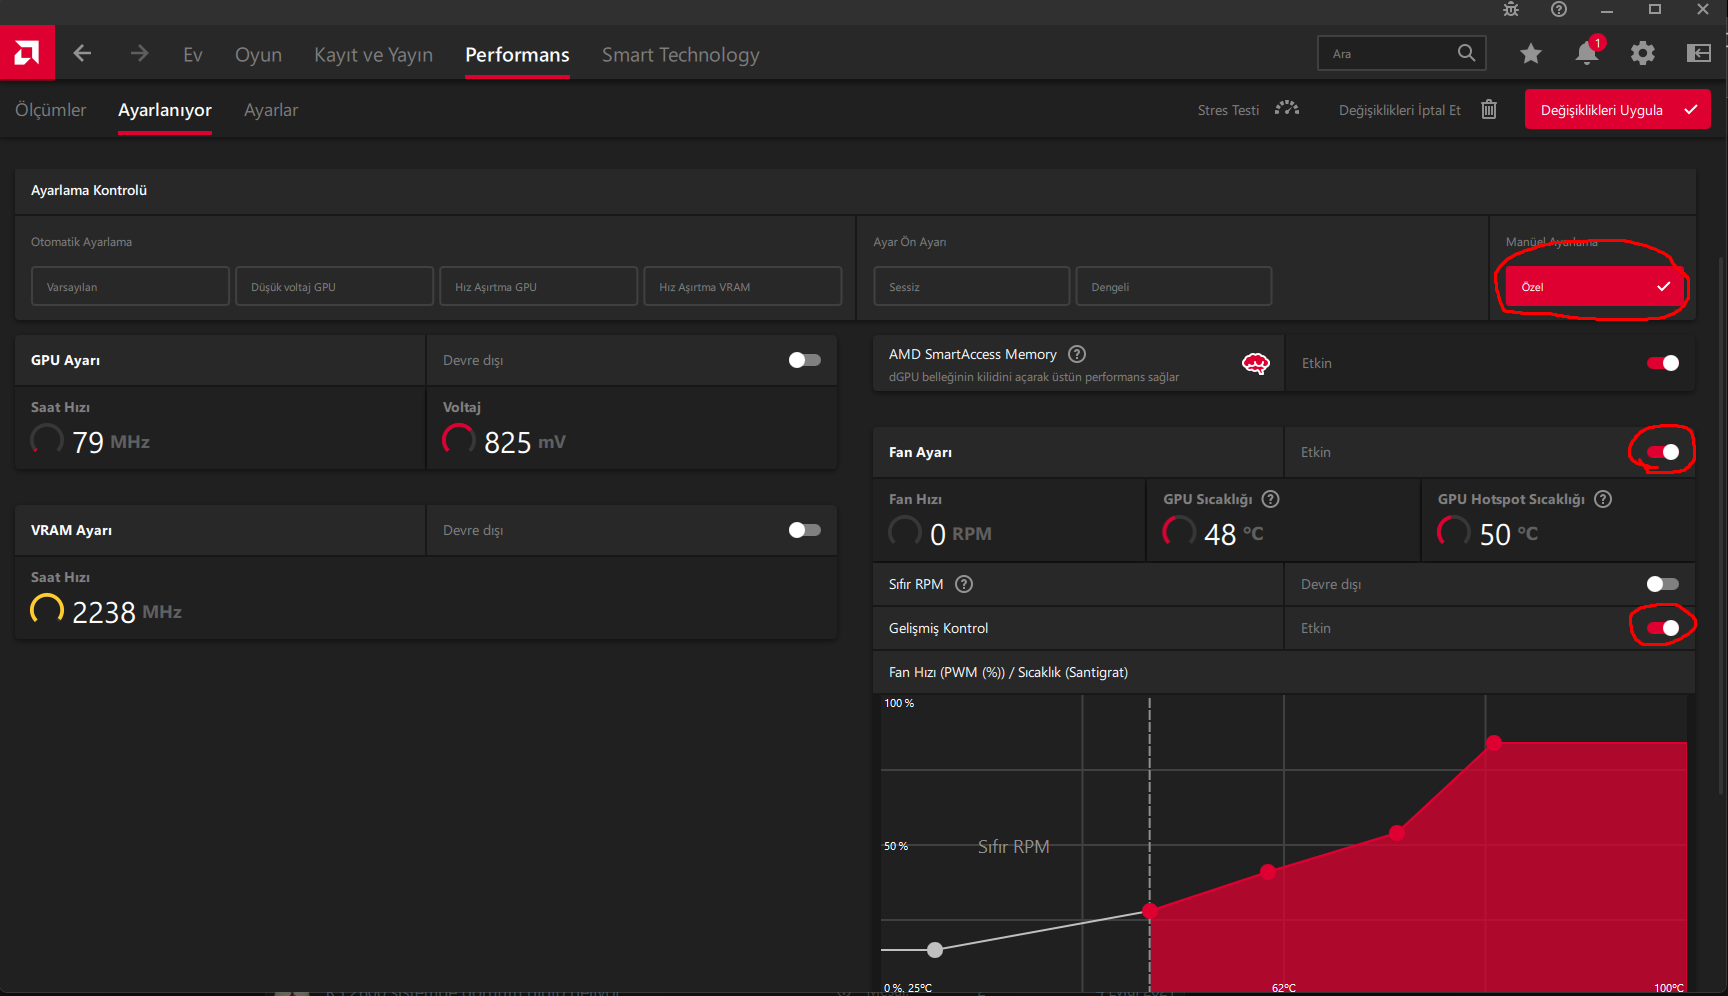The image size is (1728, 996).
Task: Click the Stres Testi gauge icon
Action: [1287, 109]
